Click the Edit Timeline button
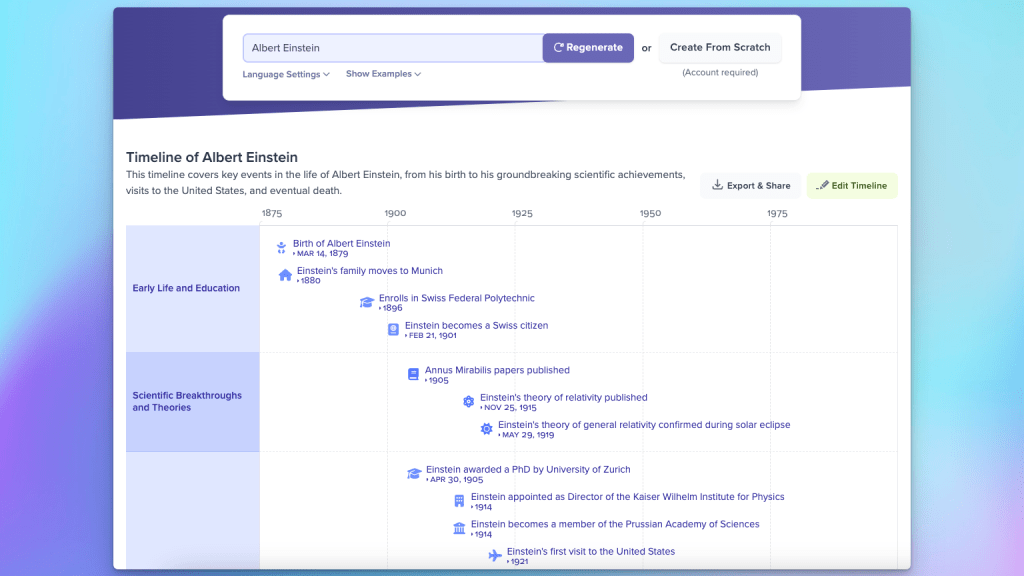Viewport: 1024px width, 576px height. pyautogui.click(x=852, y=185)
